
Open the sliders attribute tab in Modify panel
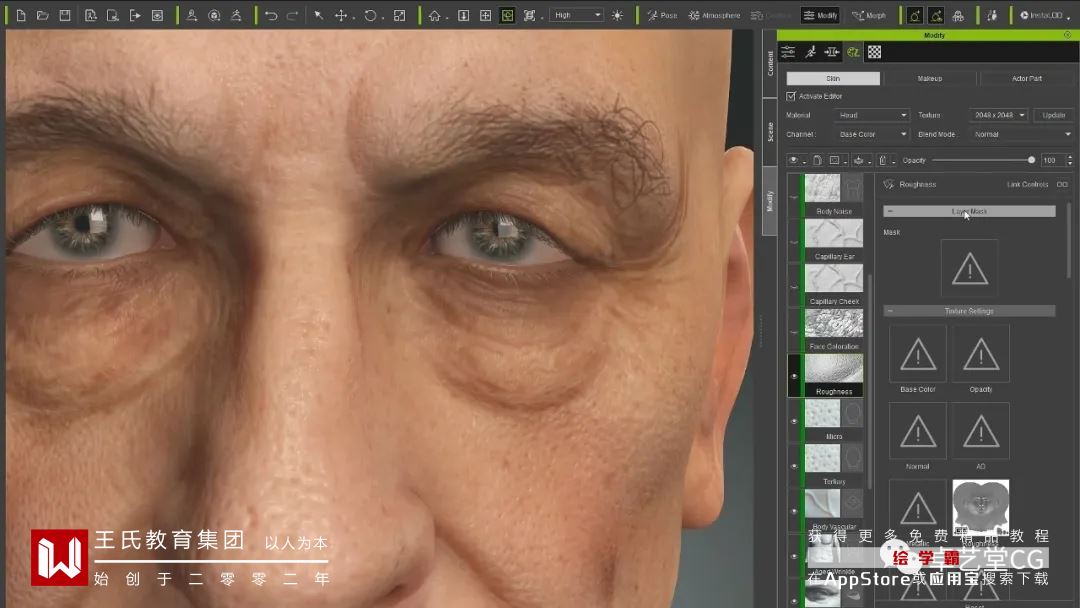789,52
